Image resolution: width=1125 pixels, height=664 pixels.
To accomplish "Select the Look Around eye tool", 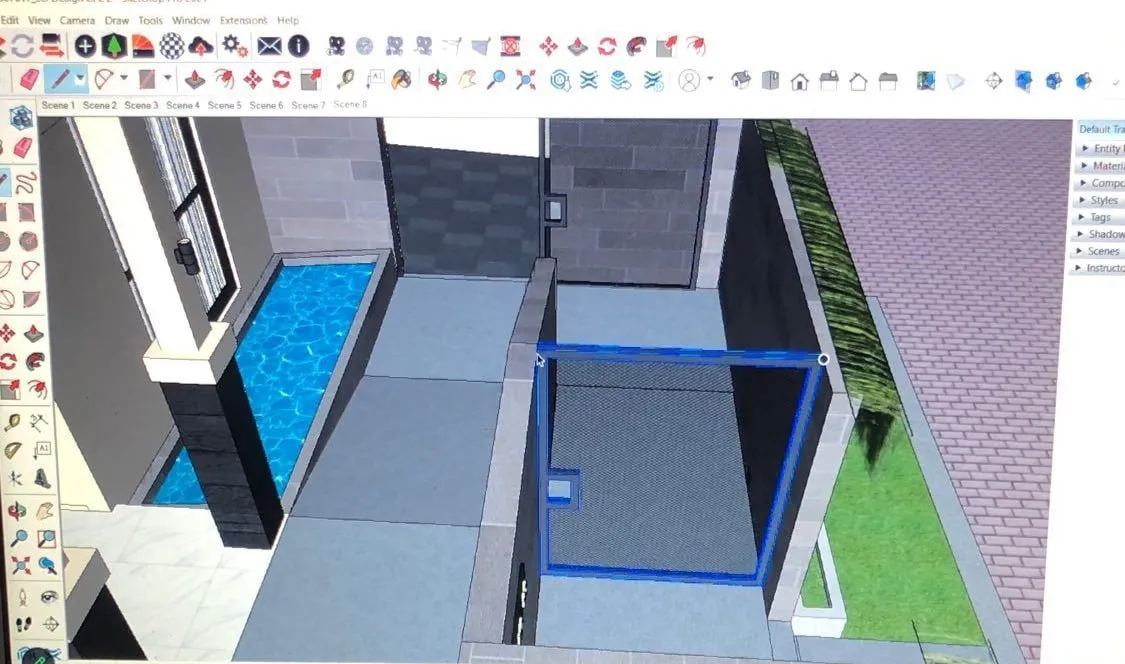I will [49, 596].
